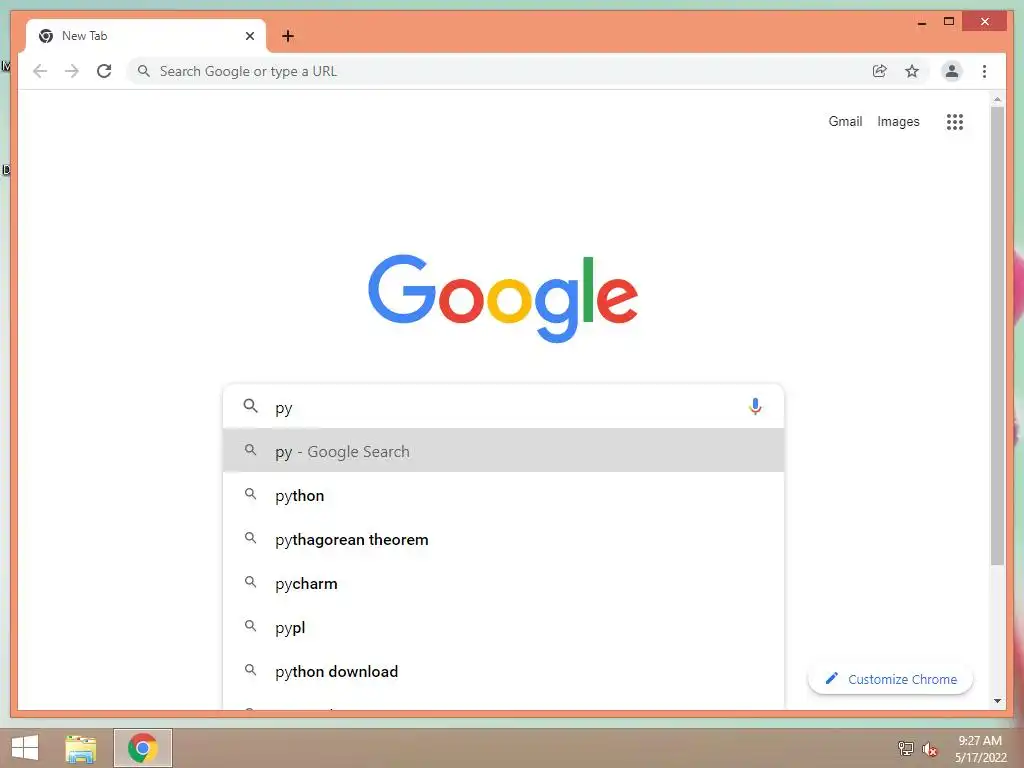Pick the 'pycharm' suggestion
The image size is (1024, 768).
503,583
